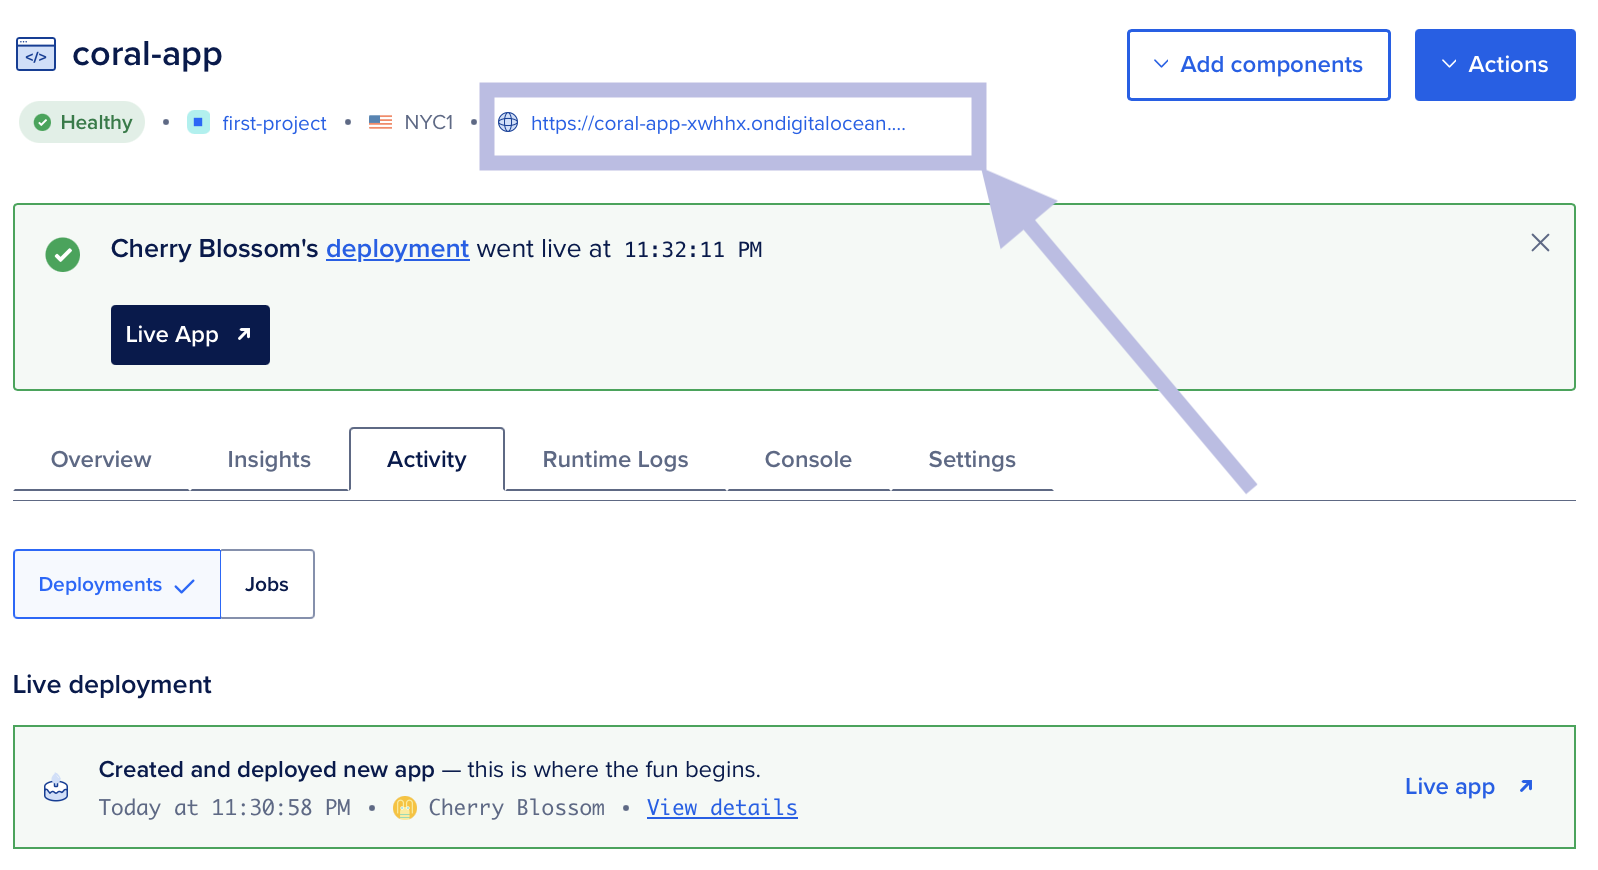The height and width of the screenshot is (870, 1598).
Task: Select the Deployments toggle option
Action: pyautogui.click(x=116, y=584)
